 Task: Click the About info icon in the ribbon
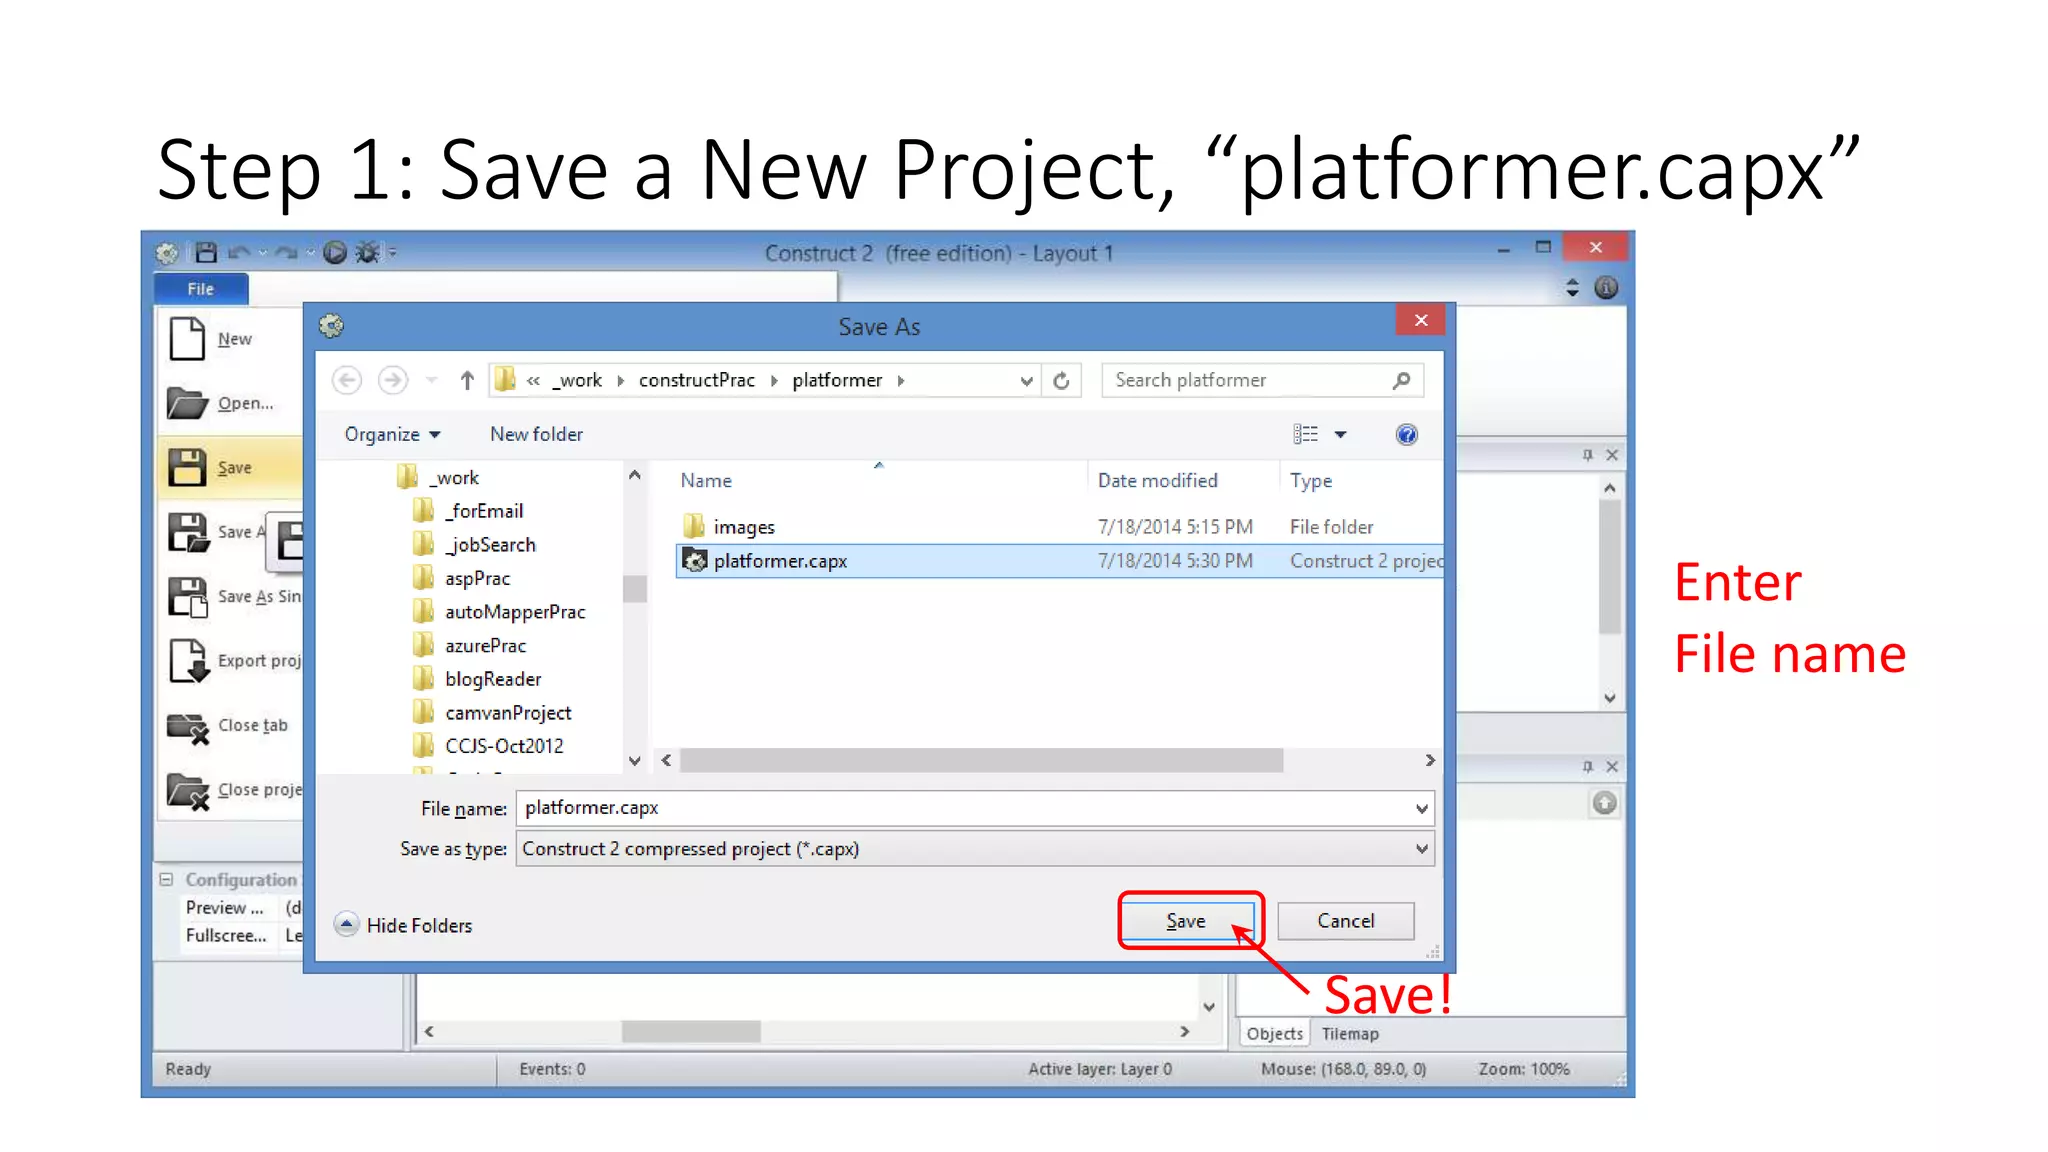1606,288
